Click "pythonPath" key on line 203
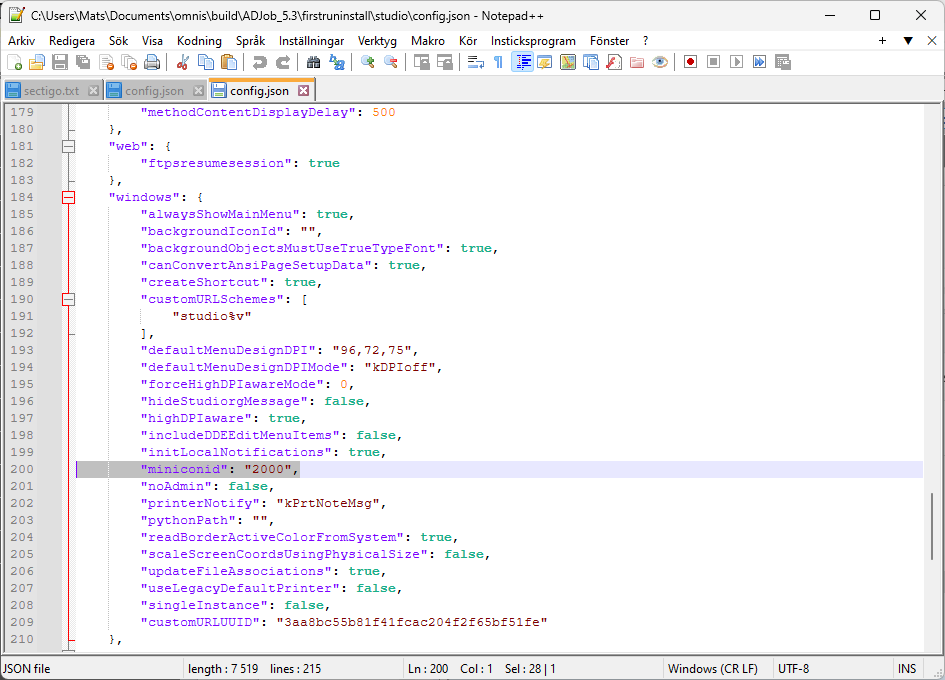This screenshot has width=945, height=680. 188,520
